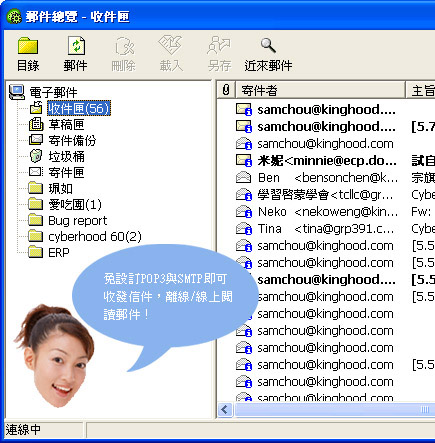435x443 pixels.
Task: Click the mail overview window title icon
Action: coord(14,16)
